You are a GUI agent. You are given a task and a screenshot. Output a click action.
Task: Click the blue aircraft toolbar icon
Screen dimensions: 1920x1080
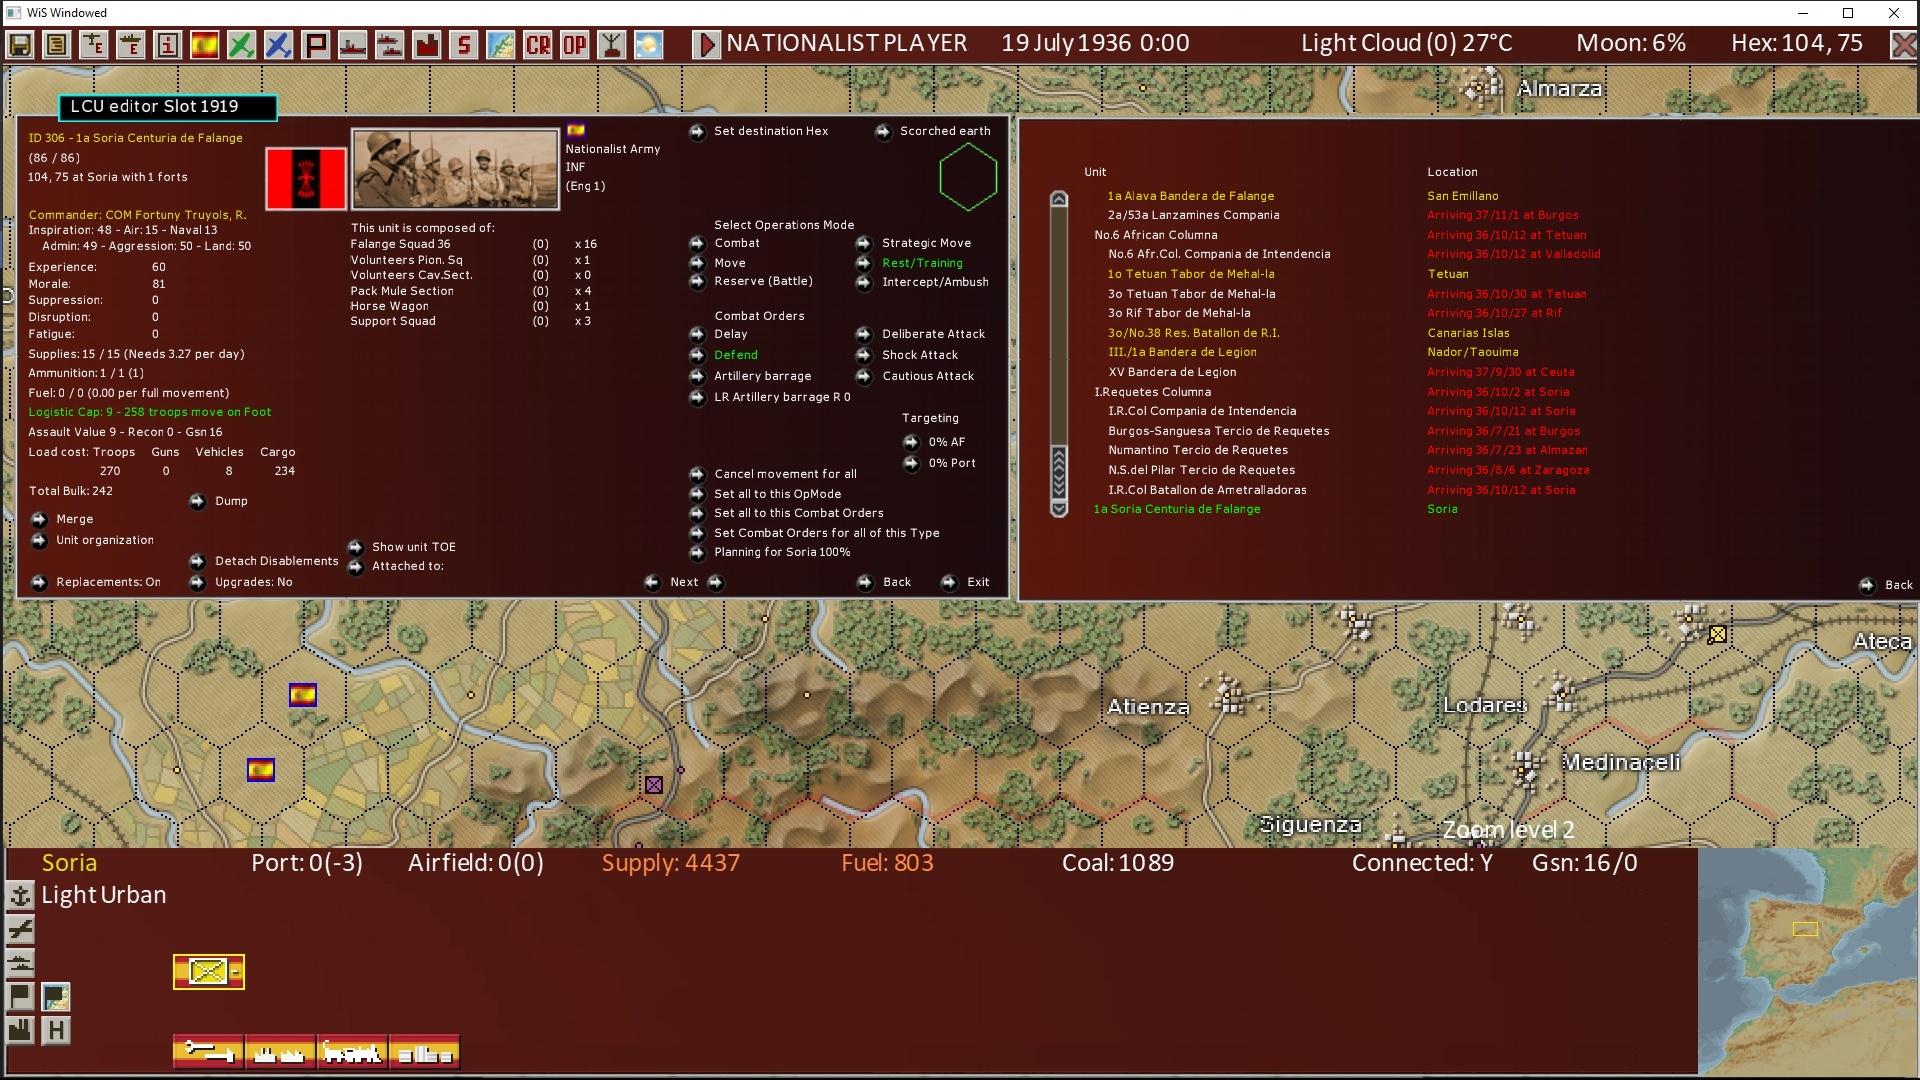point(278,45)
